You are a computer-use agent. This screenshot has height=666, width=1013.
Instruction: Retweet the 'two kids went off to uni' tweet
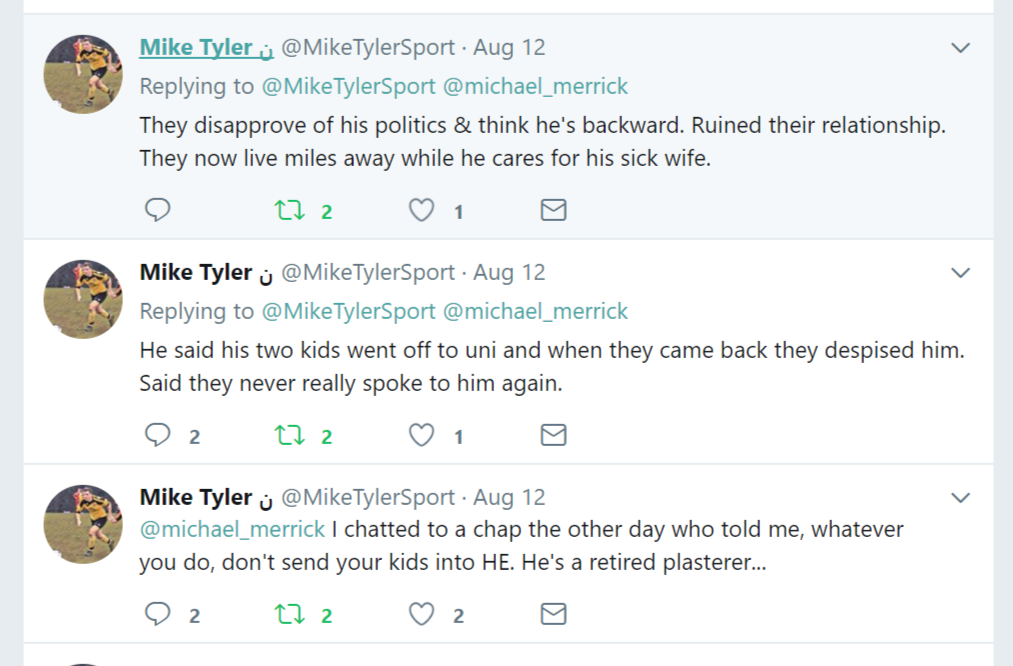289,435
